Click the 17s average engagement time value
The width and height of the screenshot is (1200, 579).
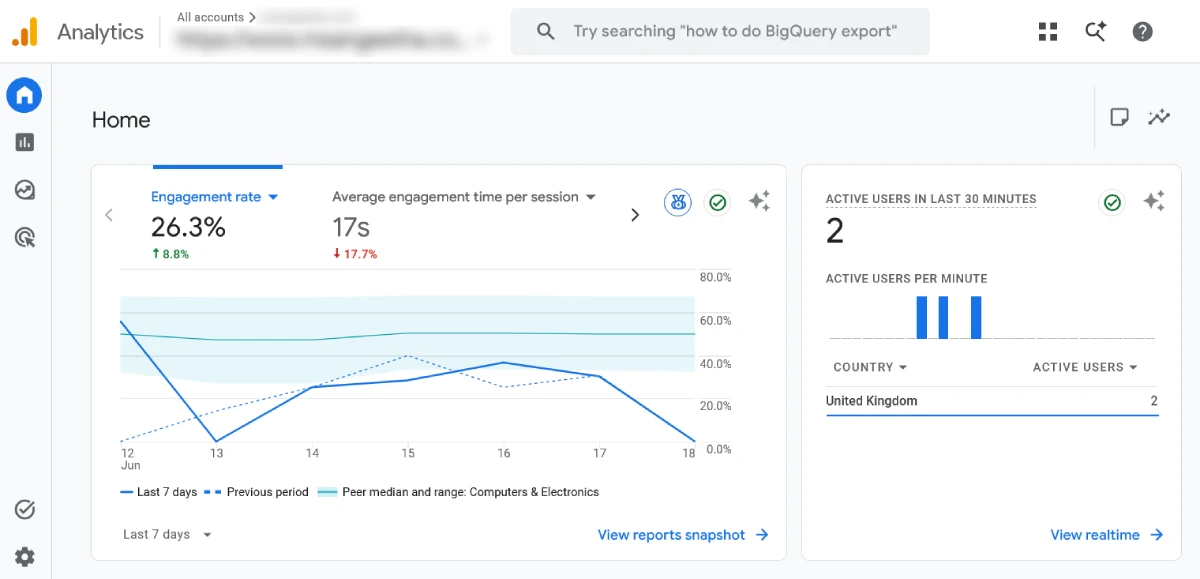(351, 228)
